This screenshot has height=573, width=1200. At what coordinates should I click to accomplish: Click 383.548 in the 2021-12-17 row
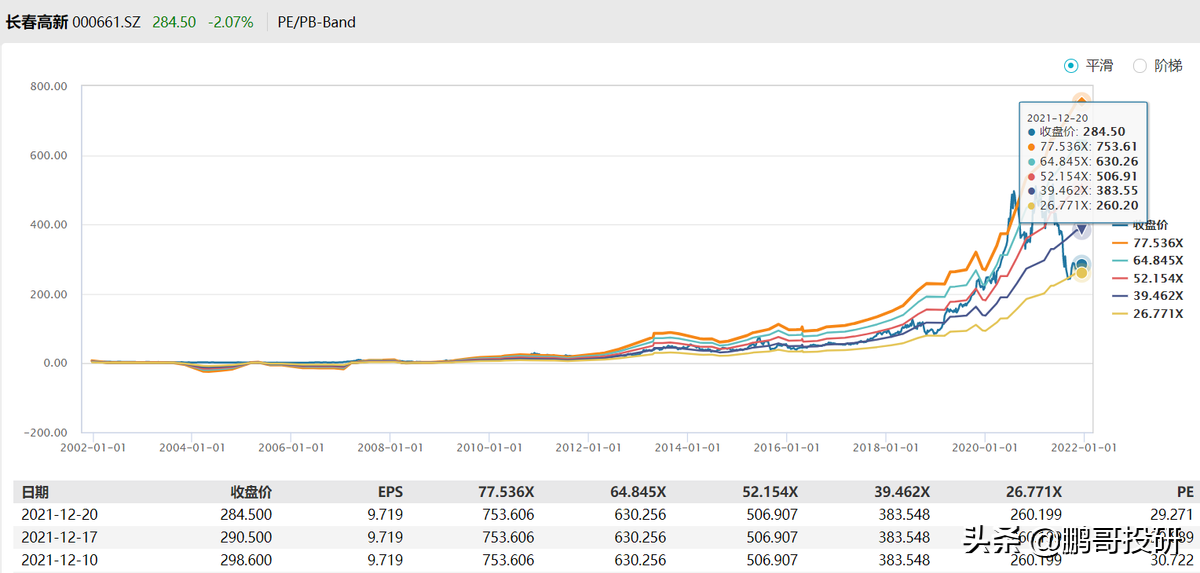click(x=905, y=536)
